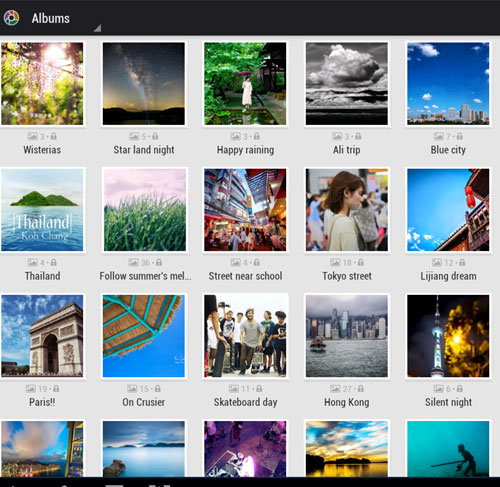
Task: Click the Picasa app logo icon
Action: (x=11, y=18)
